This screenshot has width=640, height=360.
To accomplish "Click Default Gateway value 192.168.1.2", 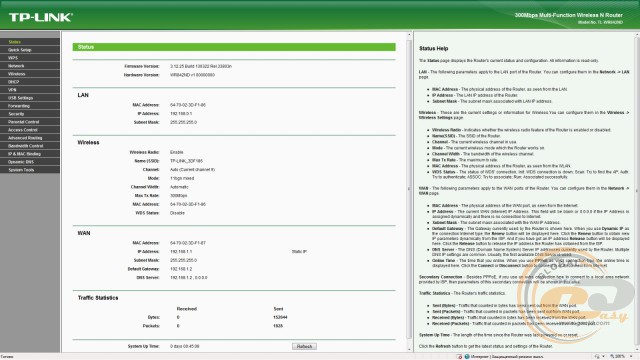I will tap(181, 269).
